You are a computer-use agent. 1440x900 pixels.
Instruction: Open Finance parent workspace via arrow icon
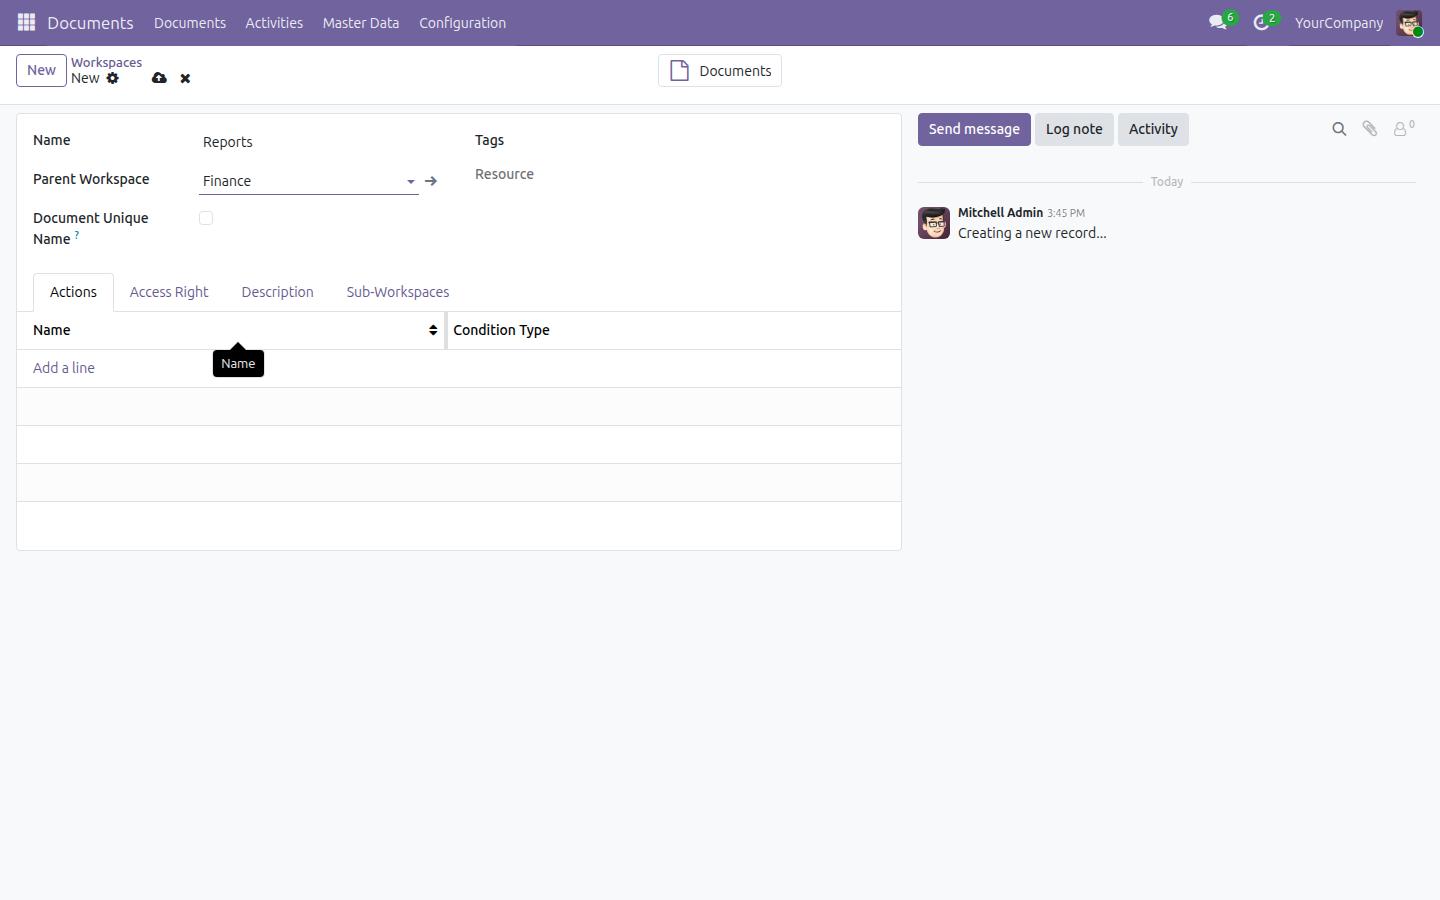tap(431, 181)
